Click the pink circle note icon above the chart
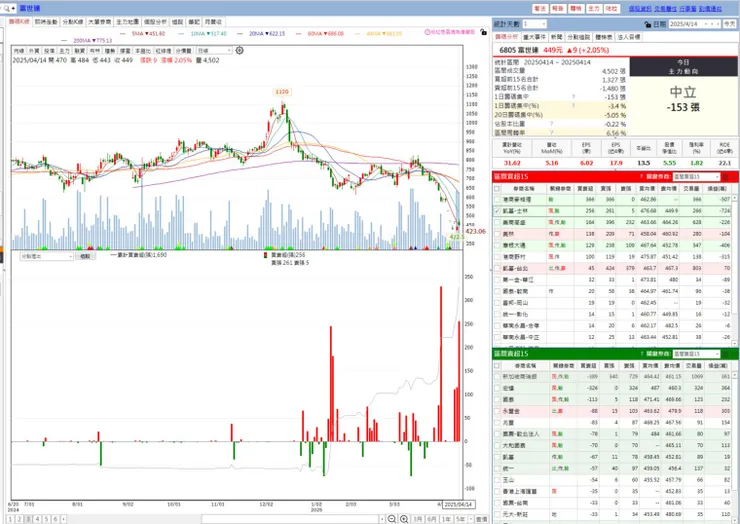Viewport: 740px width, 524px height. click(427, 32)
